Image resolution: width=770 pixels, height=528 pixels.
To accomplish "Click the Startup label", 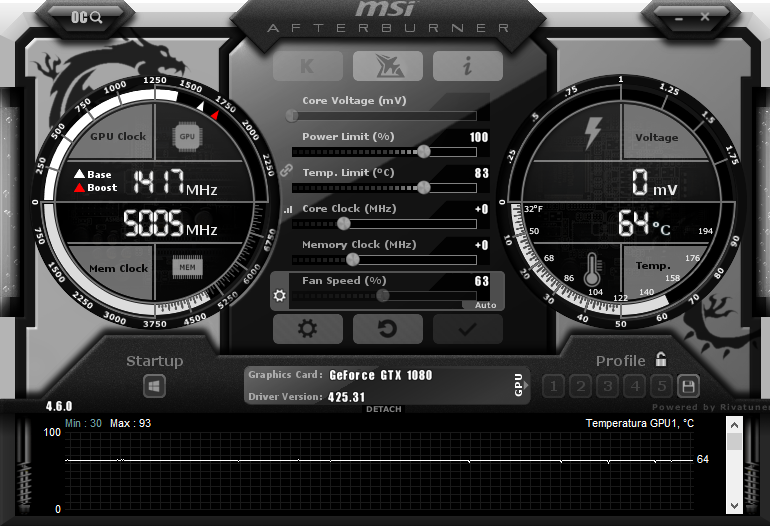I will (x=155, y=361).
